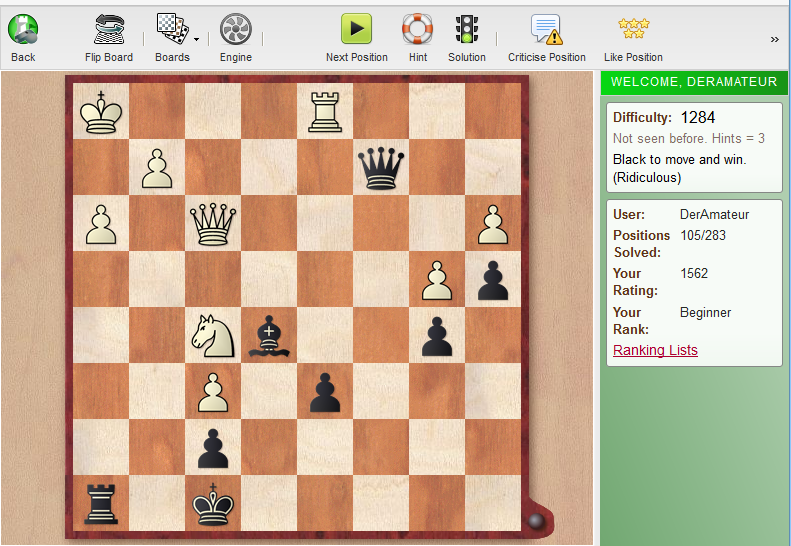Select the black queen on the board
The image size is (791, 546).
pos(381,166)
